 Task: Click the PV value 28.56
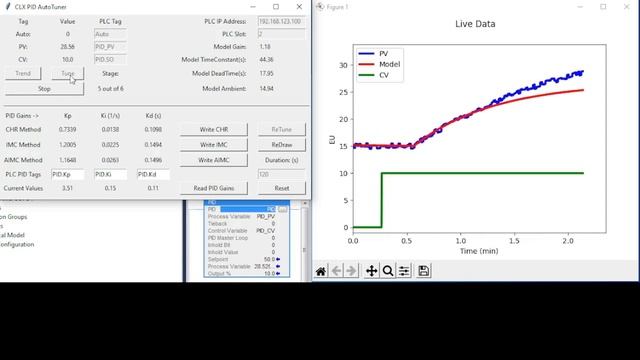click(67, 47)
